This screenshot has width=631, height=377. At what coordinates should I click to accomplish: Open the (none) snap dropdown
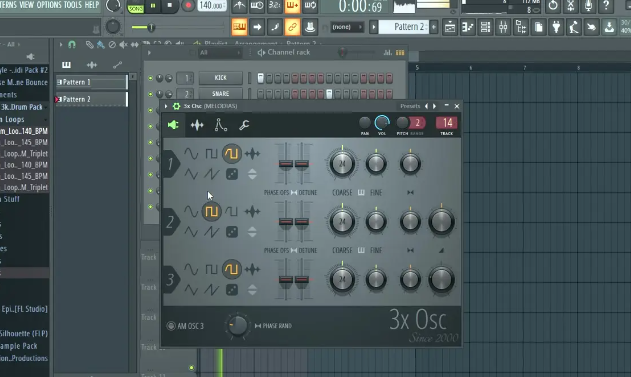[347, 27]
